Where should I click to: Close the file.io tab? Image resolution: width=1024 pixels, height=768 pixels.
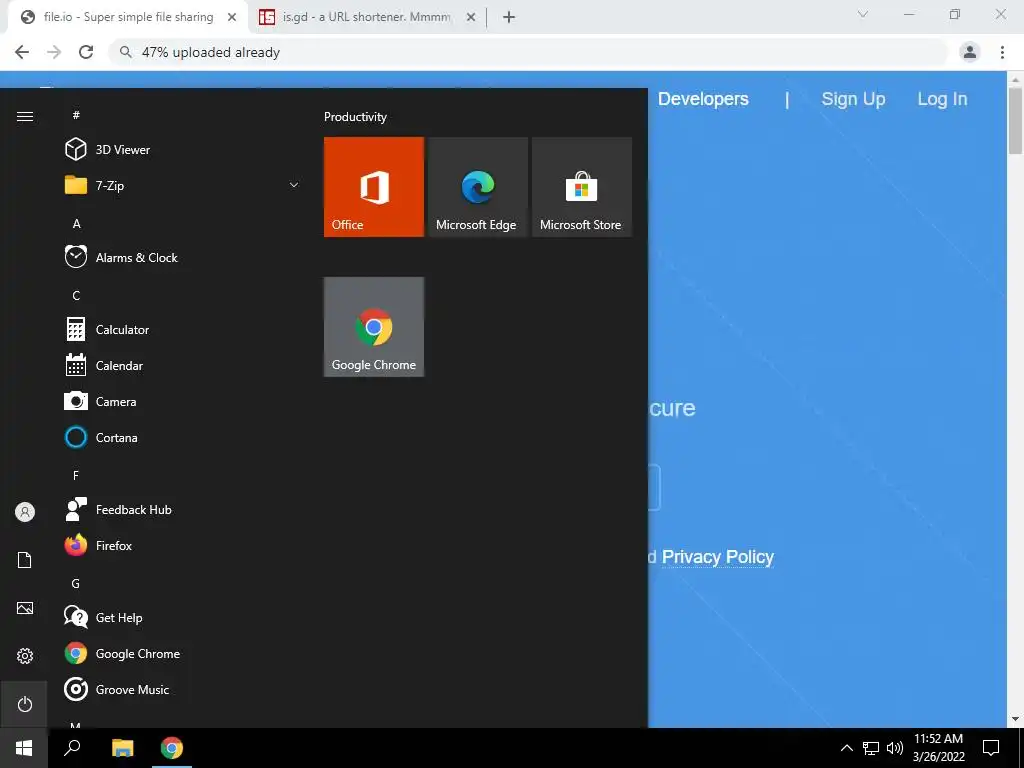232,18
